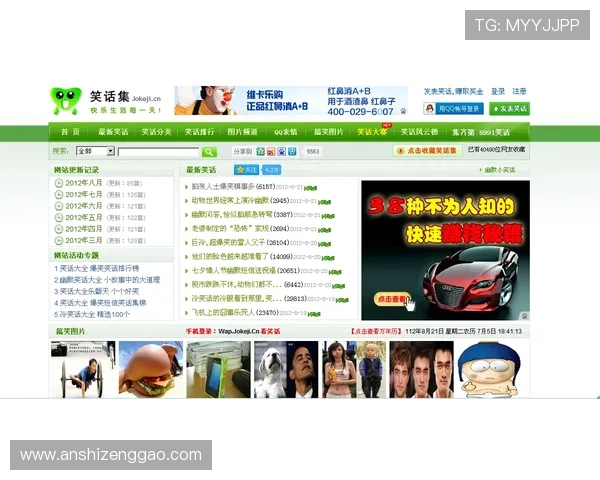Open 笑话风云榜 navigation item
This screenshot has width=600, height=480.
coord(419,132)
